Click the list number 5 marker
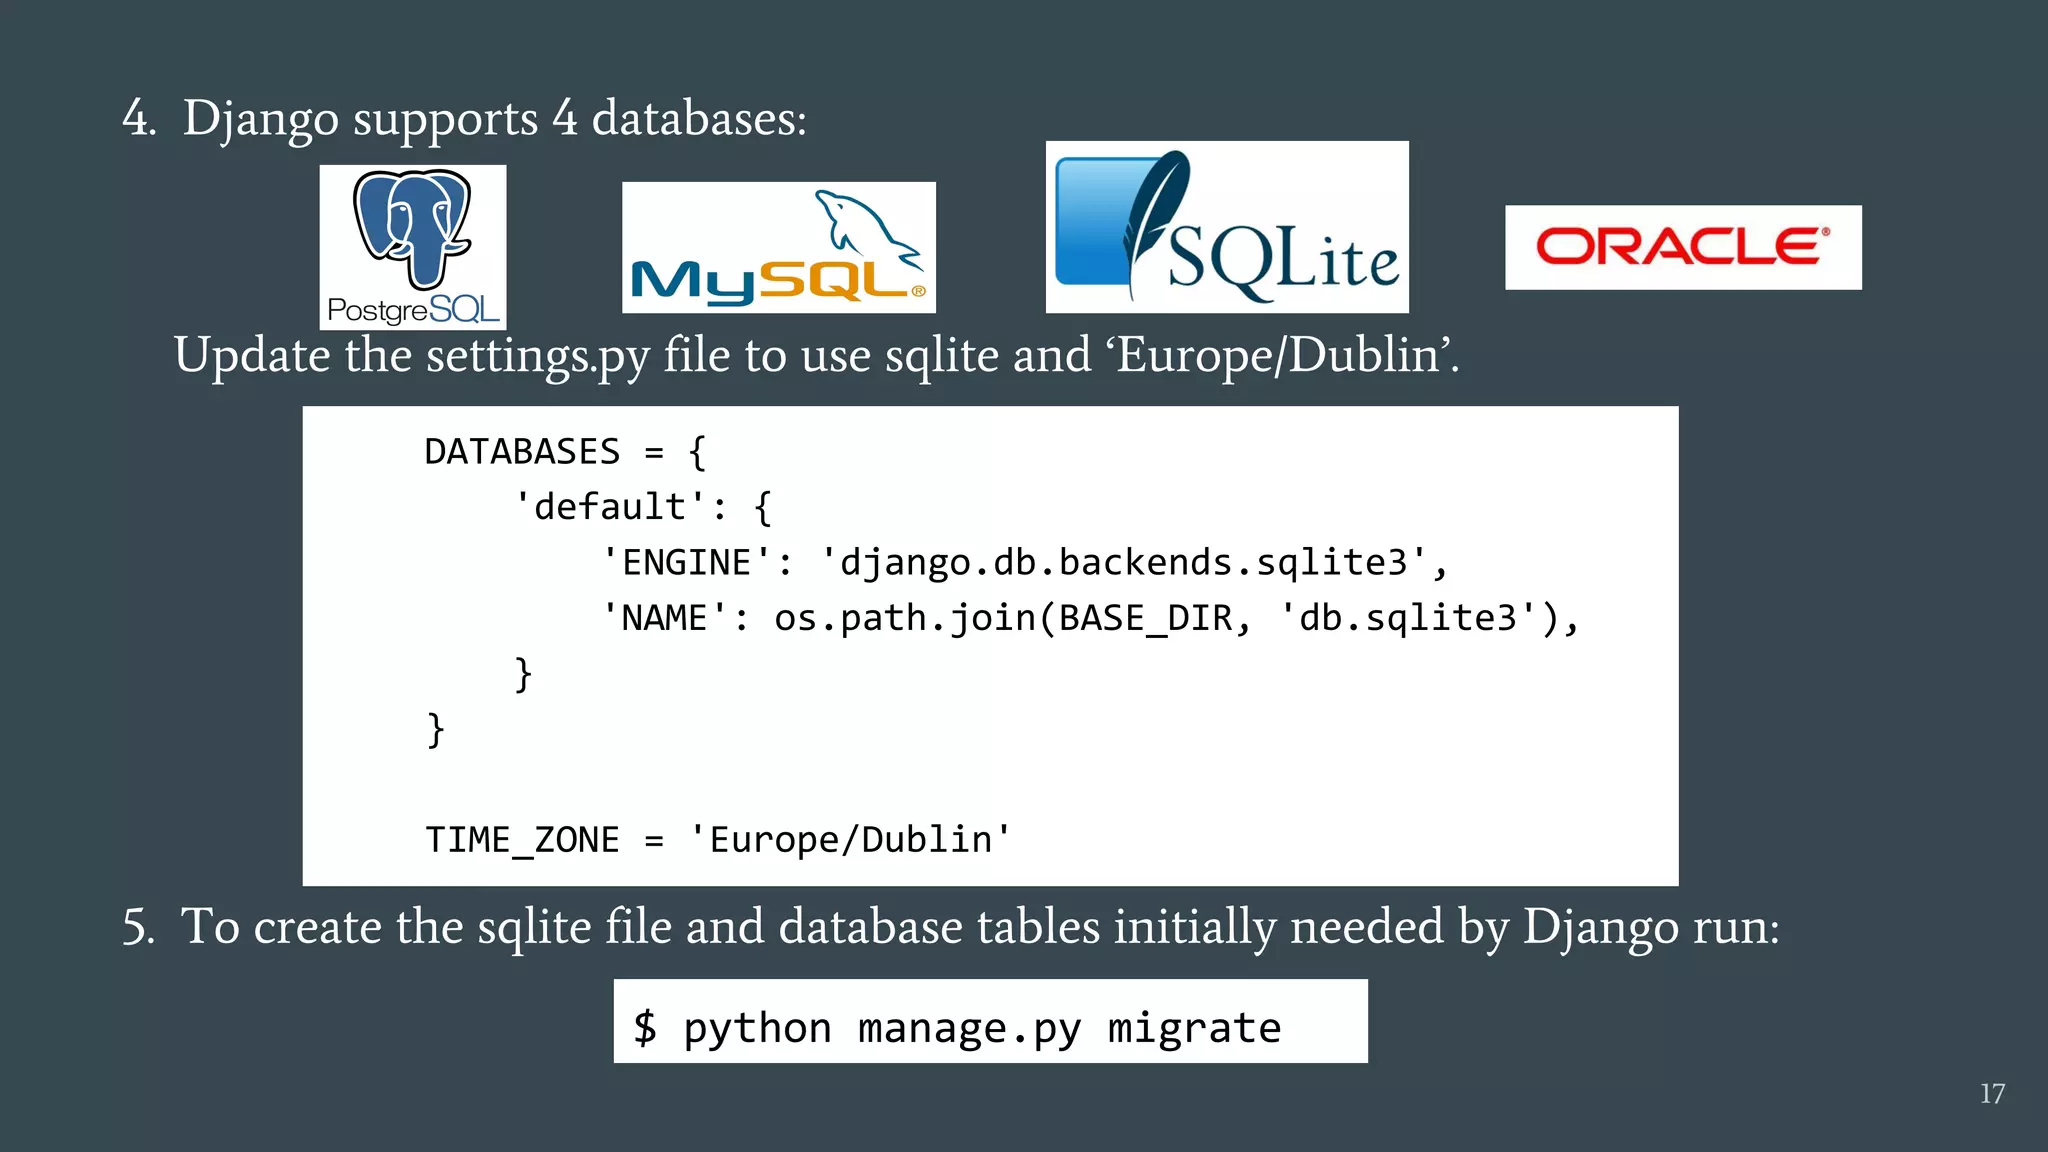Image resolution: width=2048 pixels, height=1152 pixels. 138,927
